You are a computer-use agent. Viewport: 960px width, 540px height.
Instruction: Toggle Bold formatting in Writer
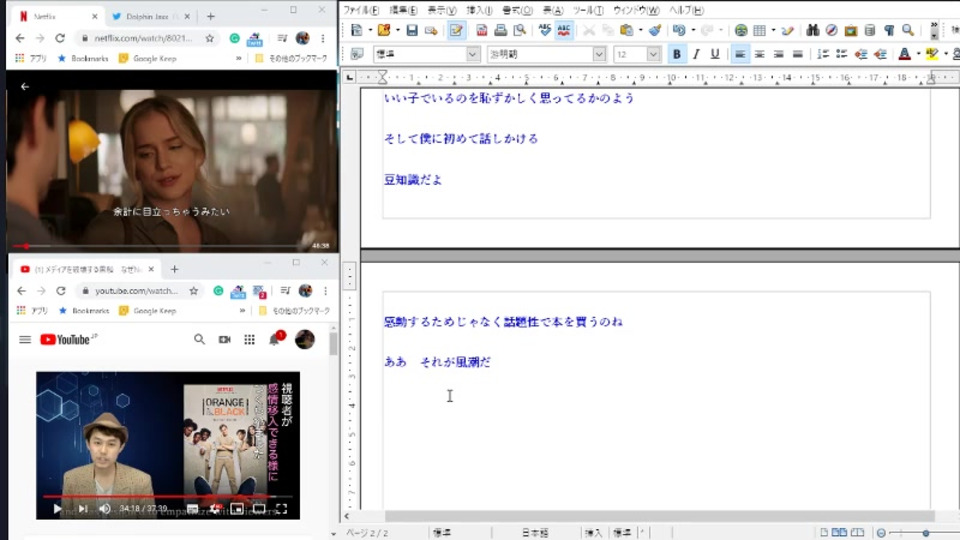click(677, 54)
